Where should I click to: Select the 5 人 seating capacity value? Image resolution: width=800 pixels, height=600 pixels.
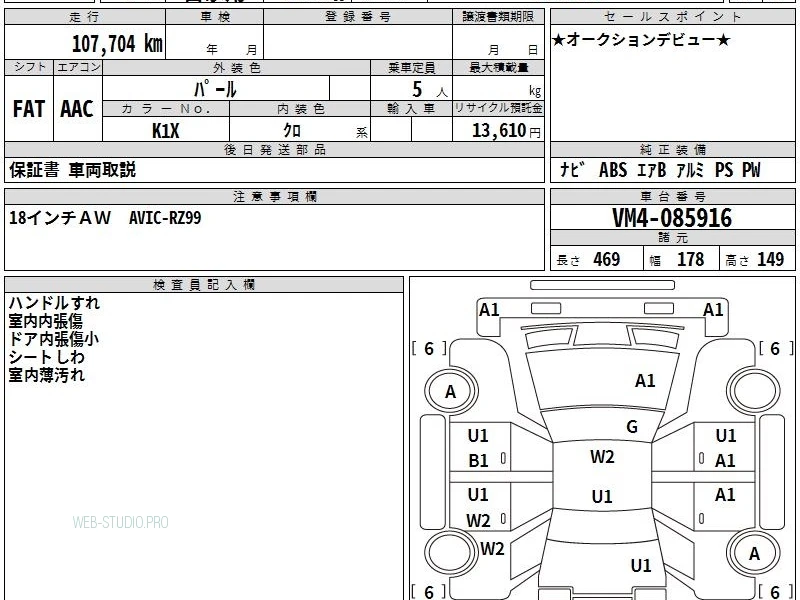(x=429, y=90)
